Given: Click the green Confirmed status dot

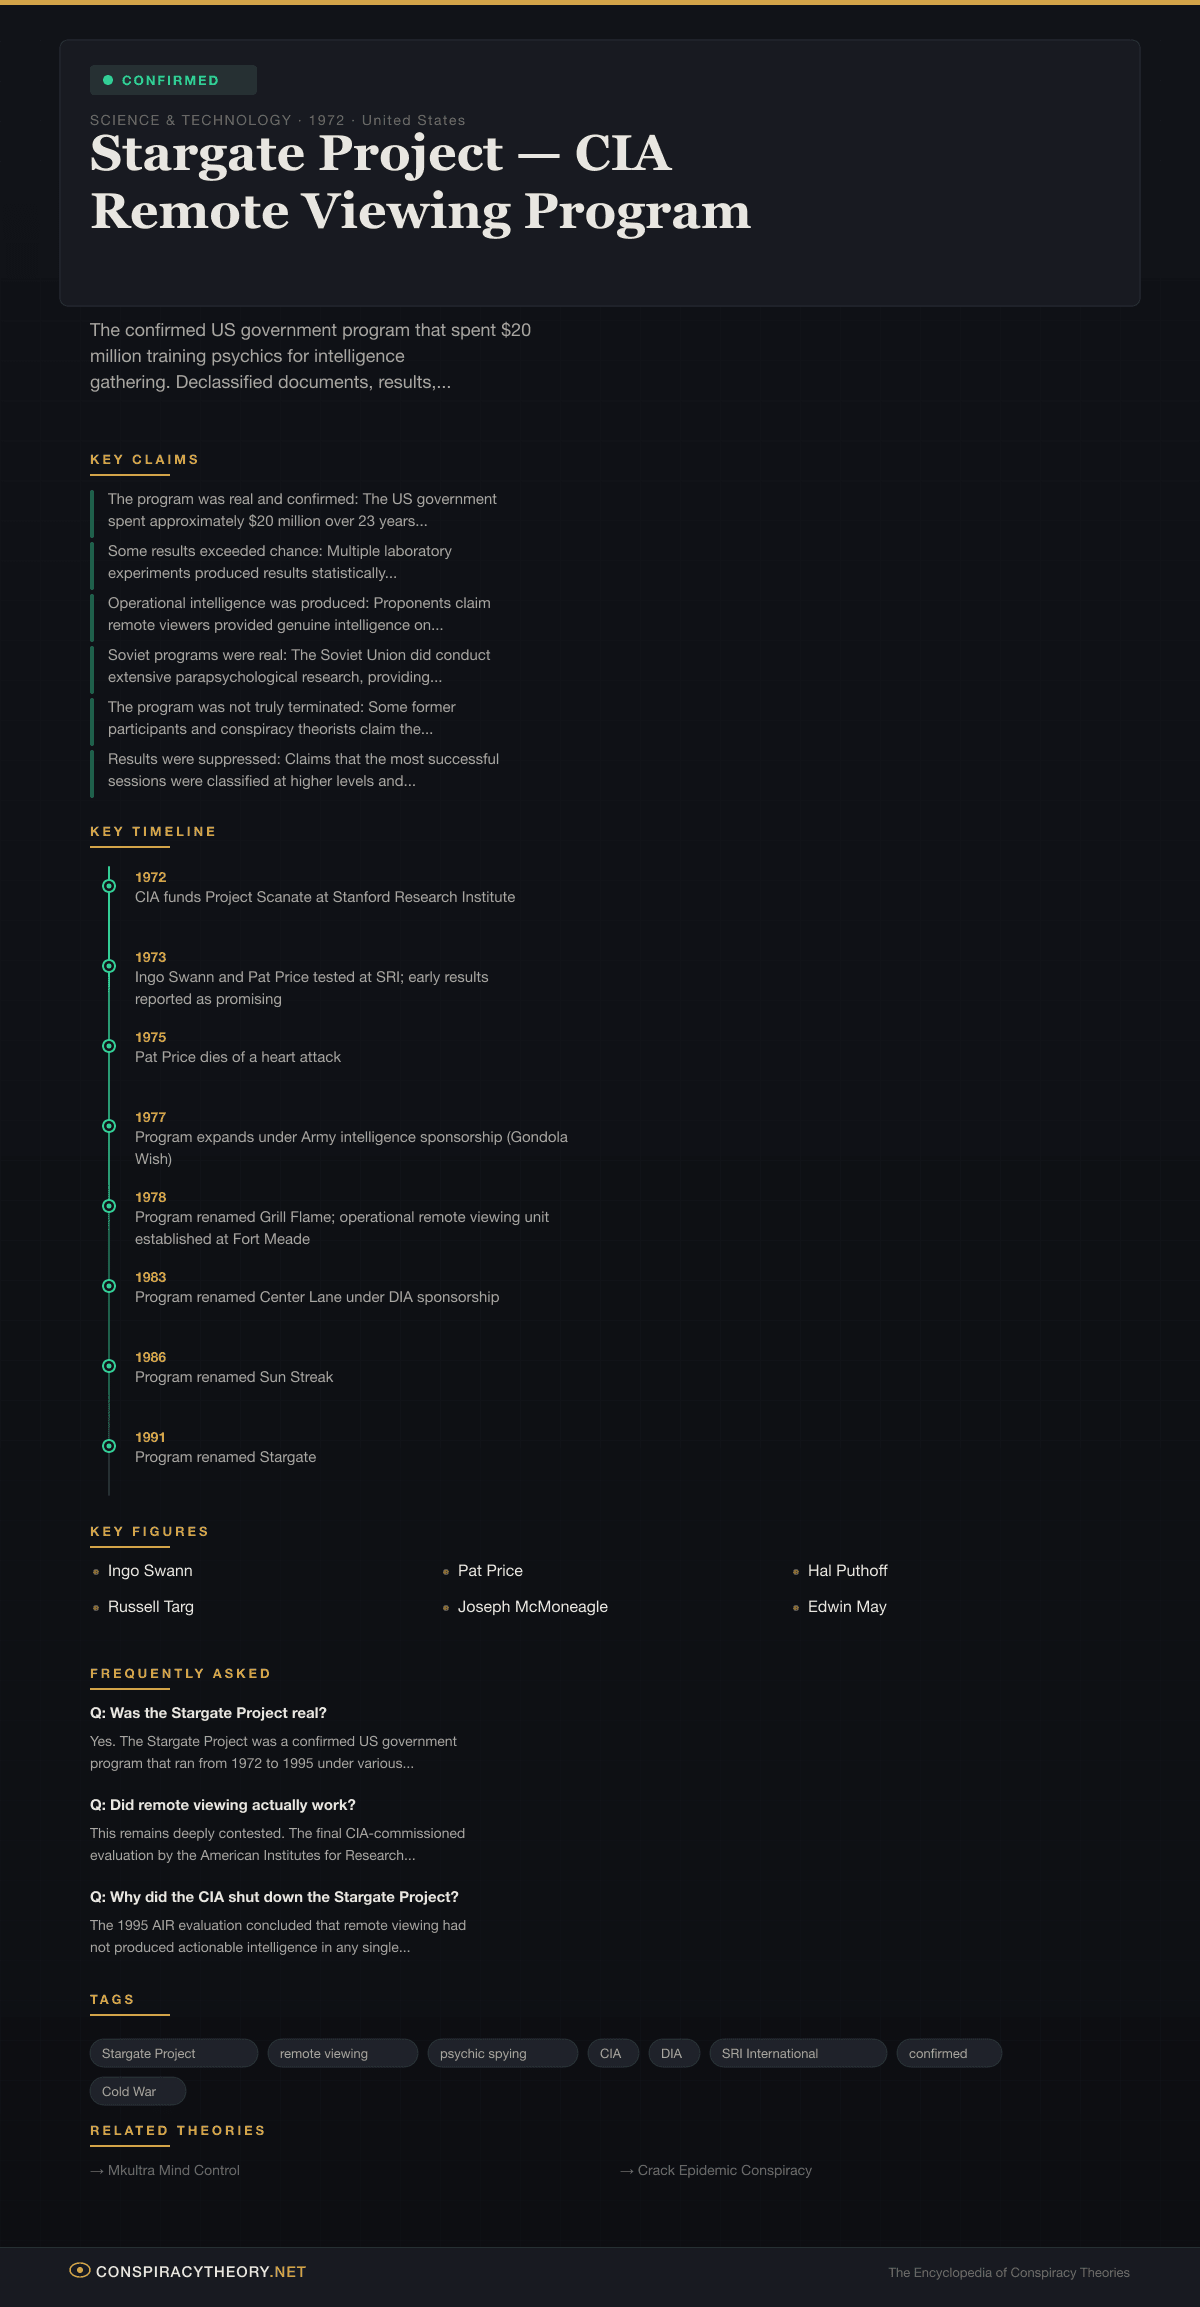Looking at the screenshot, I should (x=108, y=80).
